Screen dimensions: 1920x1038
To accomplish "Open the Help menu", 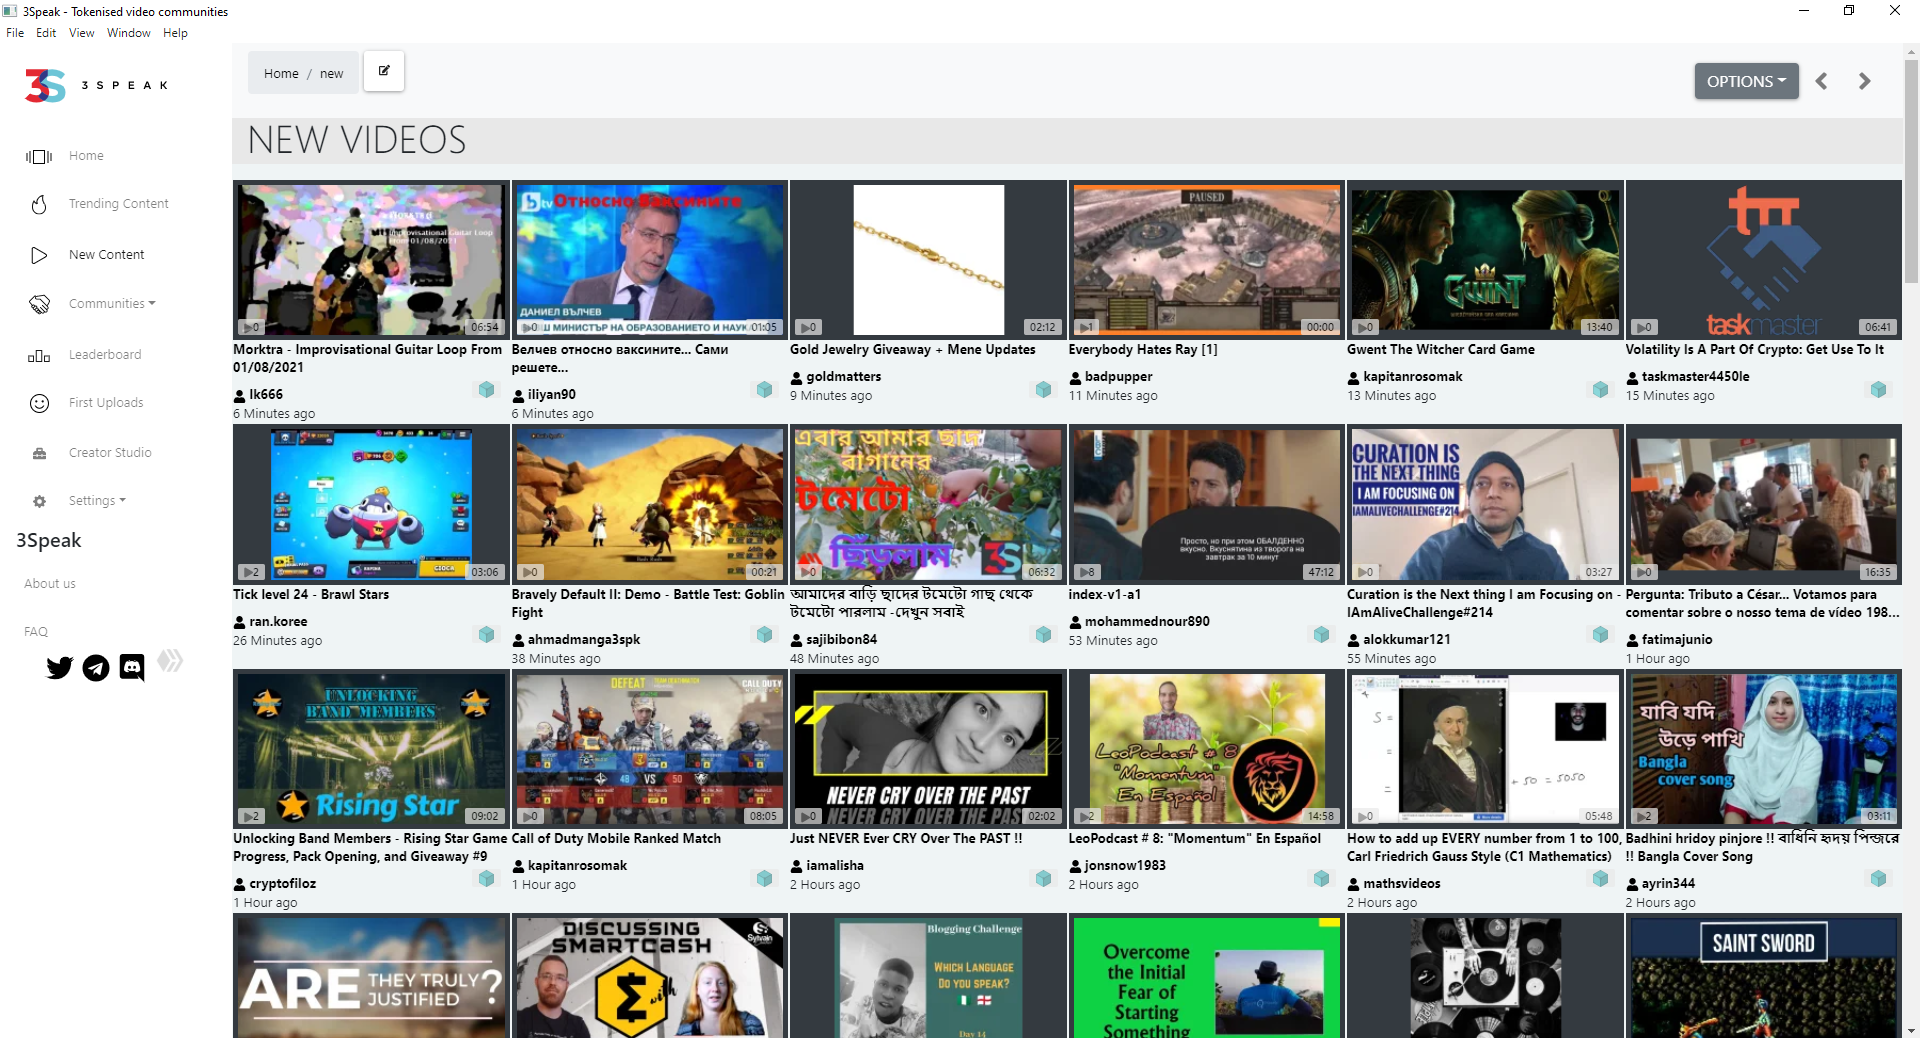I will 175,33.
